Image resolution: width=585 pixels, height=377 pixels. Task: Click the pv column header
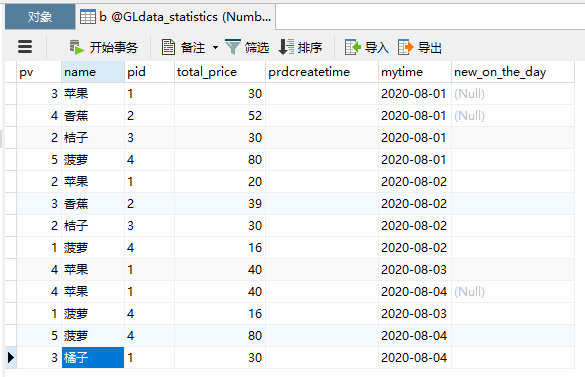pyautogui.click(x=39, y=72)
